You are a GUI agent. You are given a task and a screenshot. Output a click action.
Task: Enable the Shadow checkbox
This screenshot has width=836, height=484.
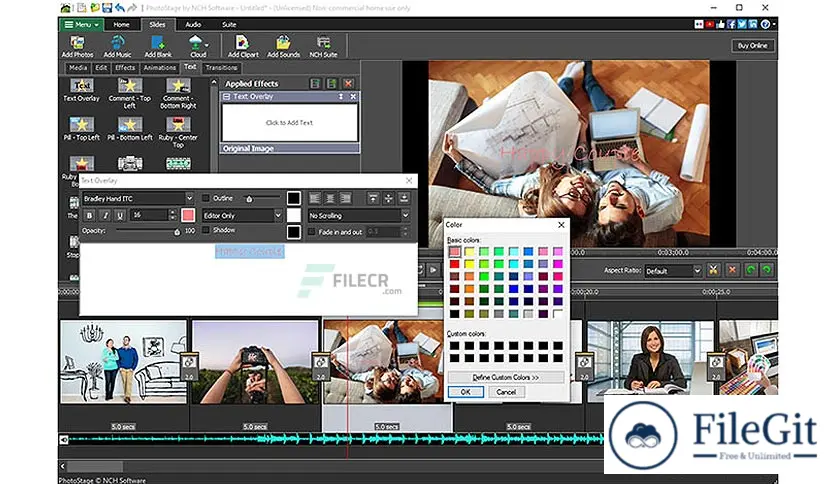206,230
